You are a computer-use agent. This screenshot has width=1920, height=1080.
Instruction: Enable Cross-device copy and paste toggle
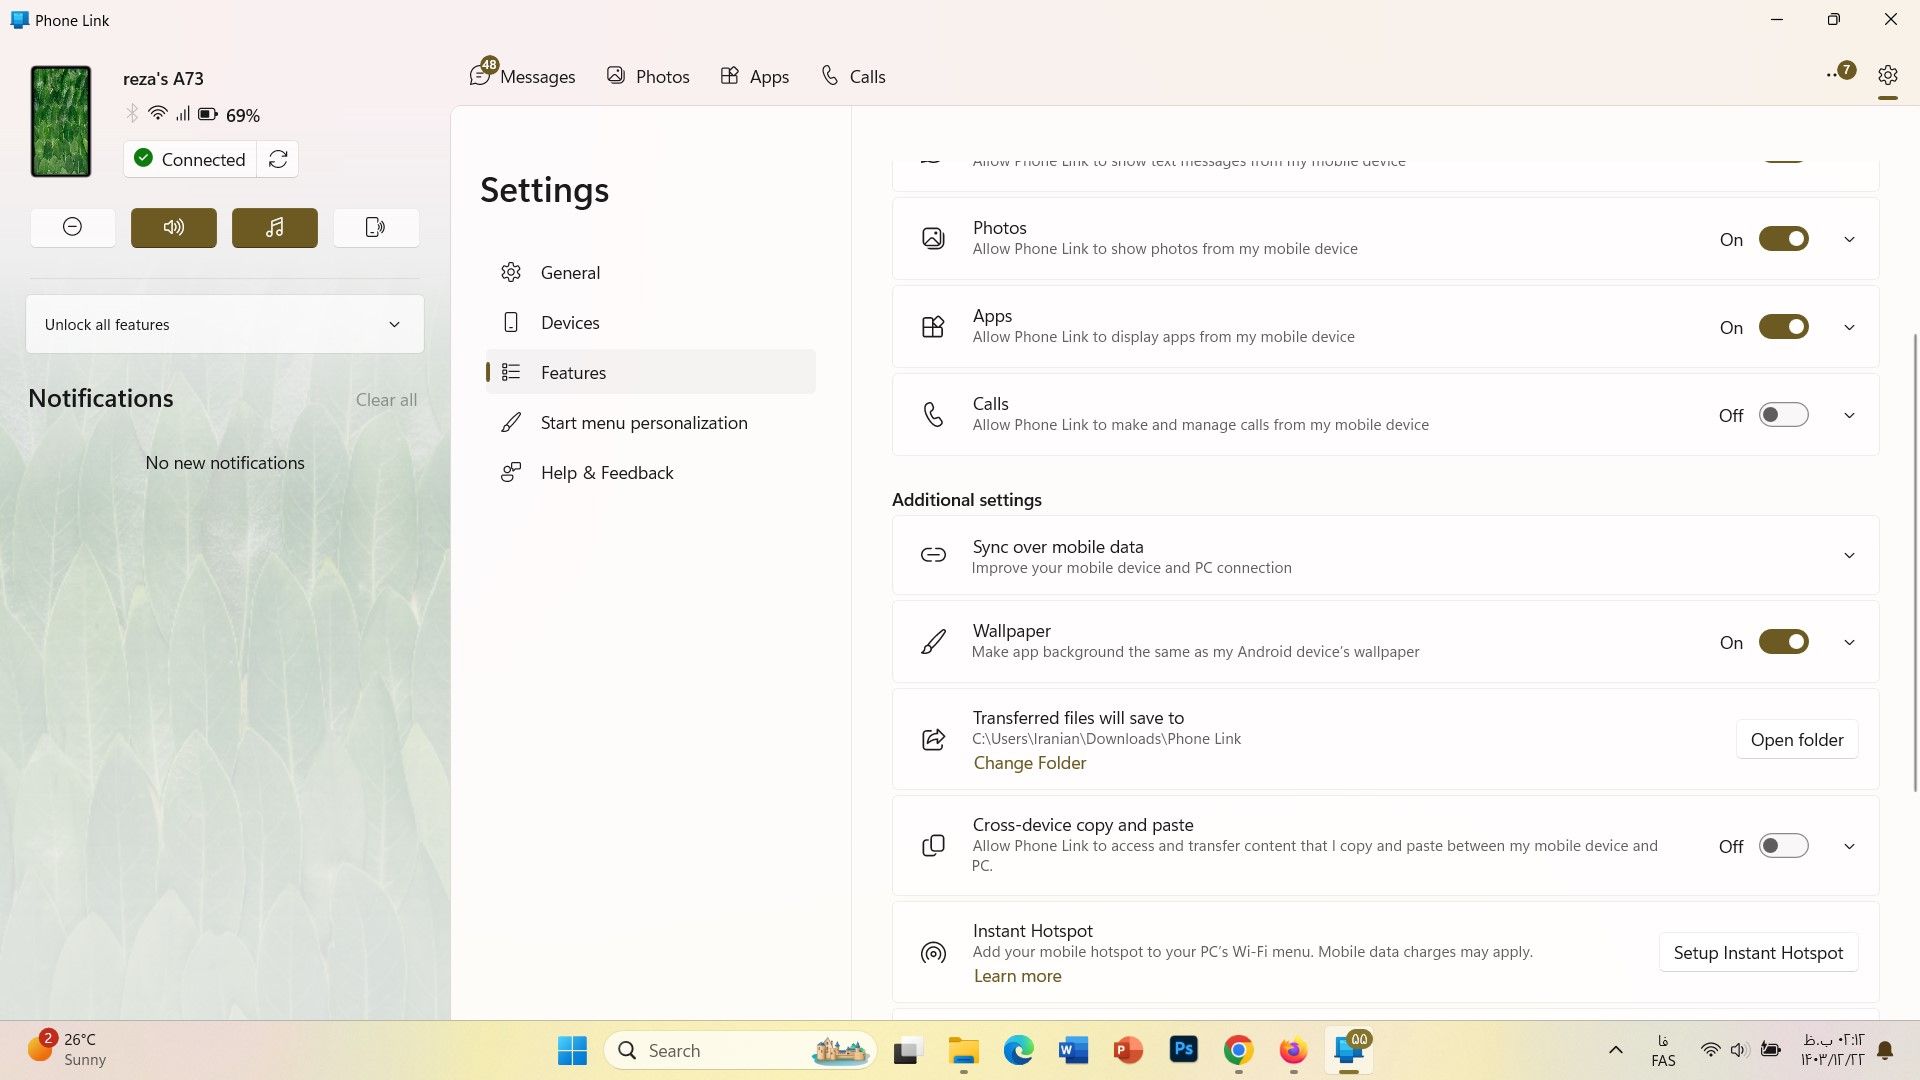1783,846
